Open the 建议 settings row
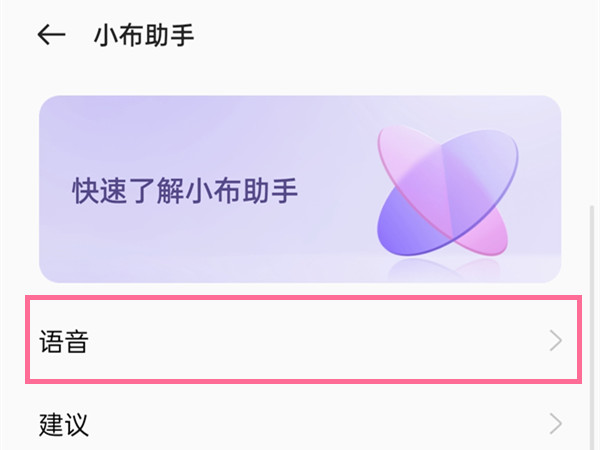The width and height of the screenshot is (600, 450). [x=300, y=424]
